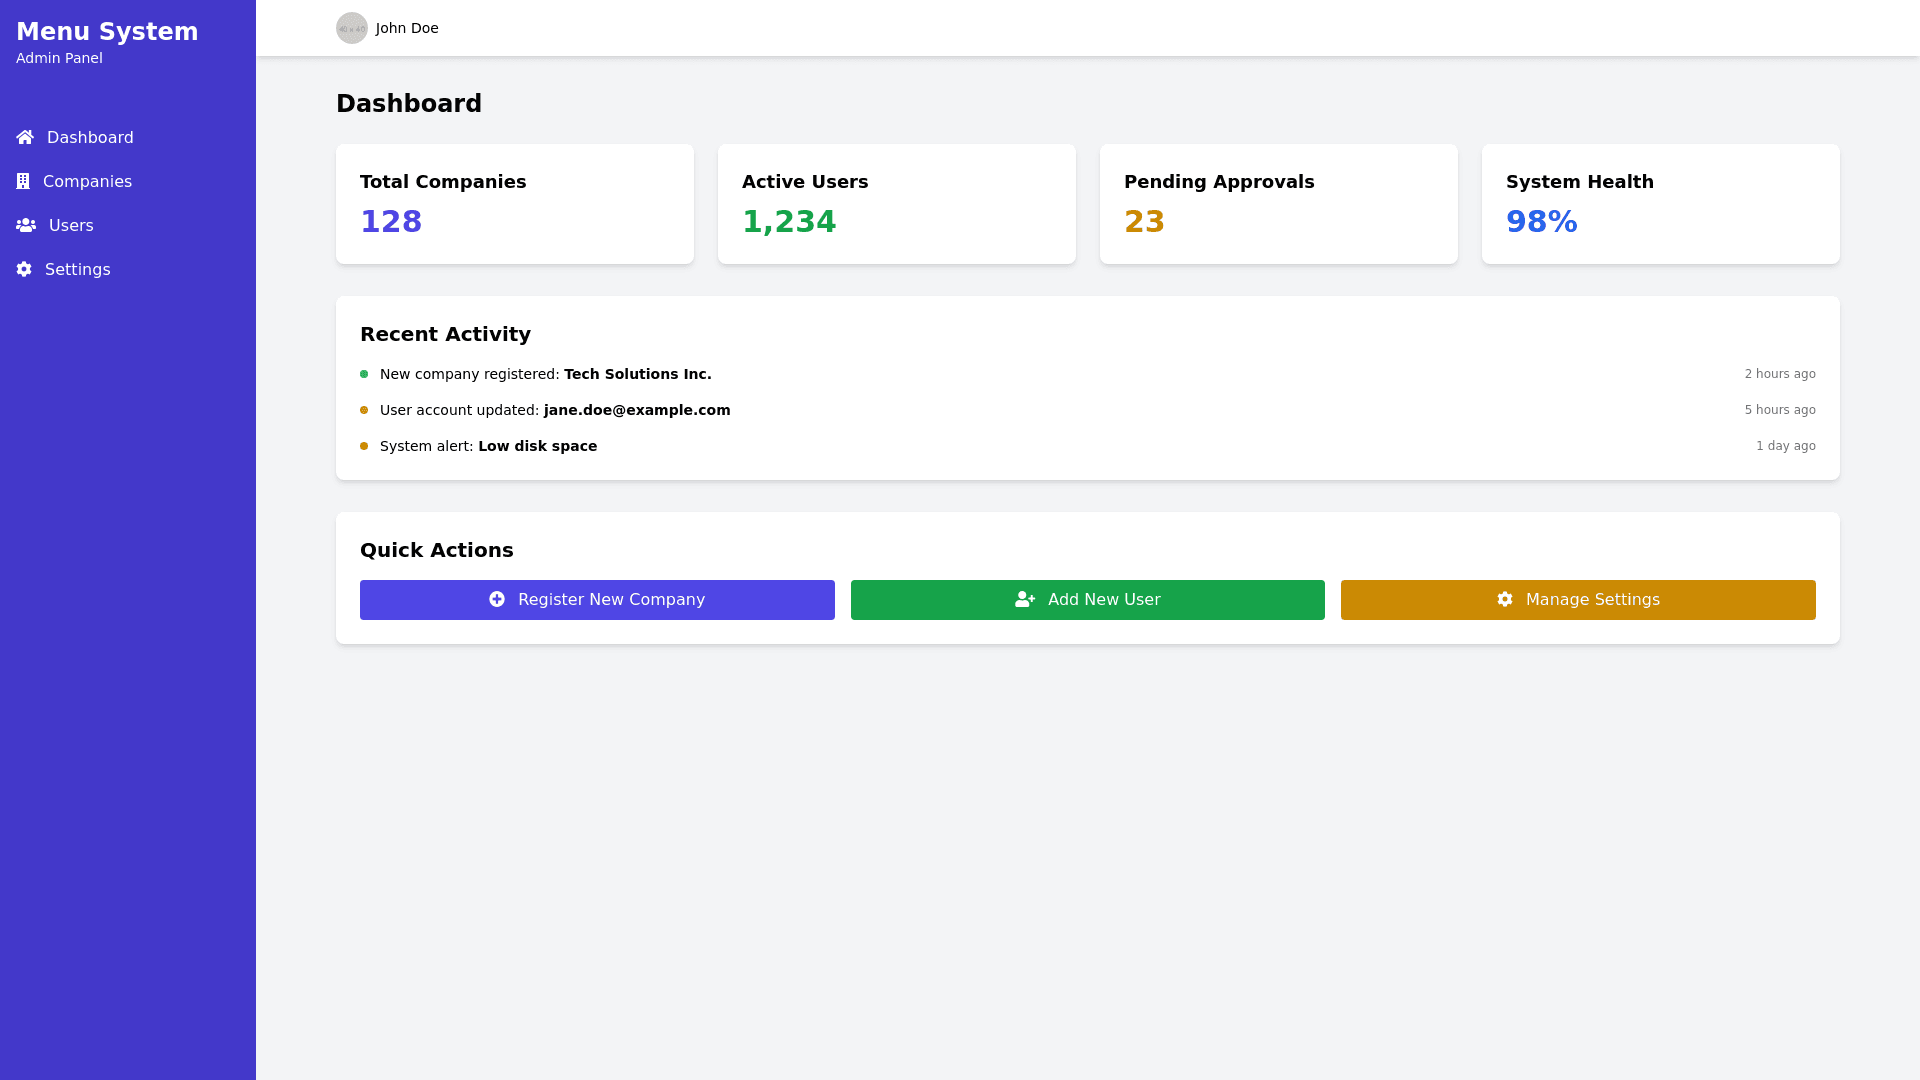Click the John Doe username
The image size is (1920, 1080).
[x=407, y=28]
